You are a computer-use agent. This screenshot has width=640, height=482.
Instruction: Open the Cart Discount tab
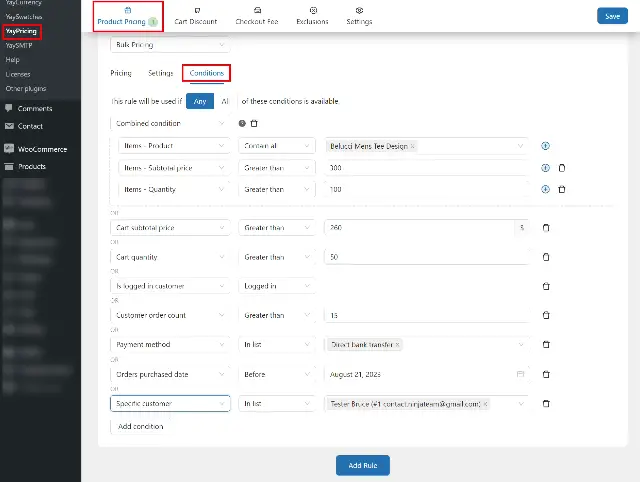(x=196, y=16)
